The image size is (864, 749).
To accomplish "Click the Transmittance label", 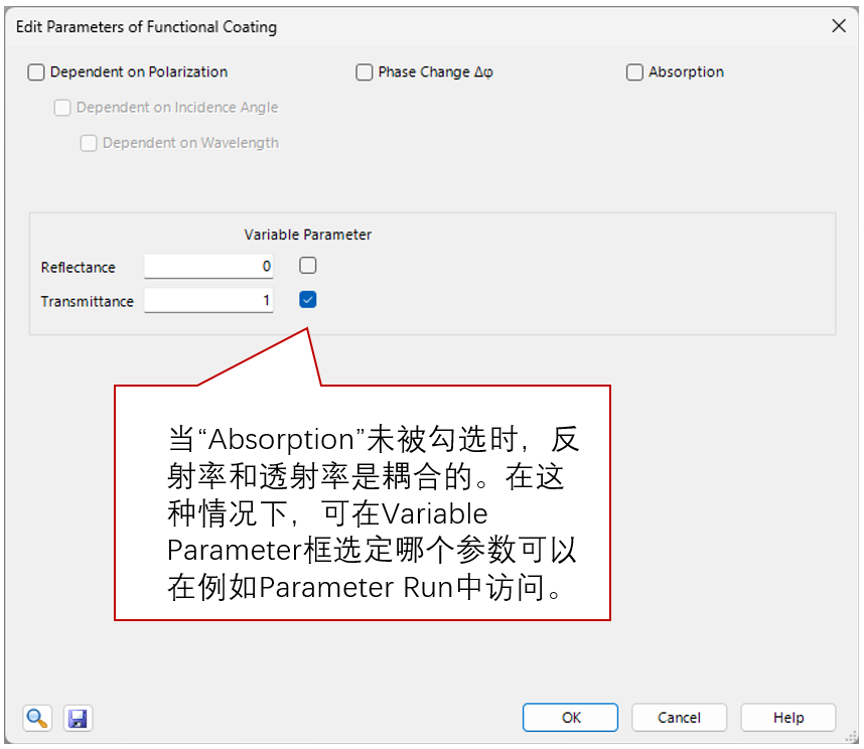I will tap(87, 301).
